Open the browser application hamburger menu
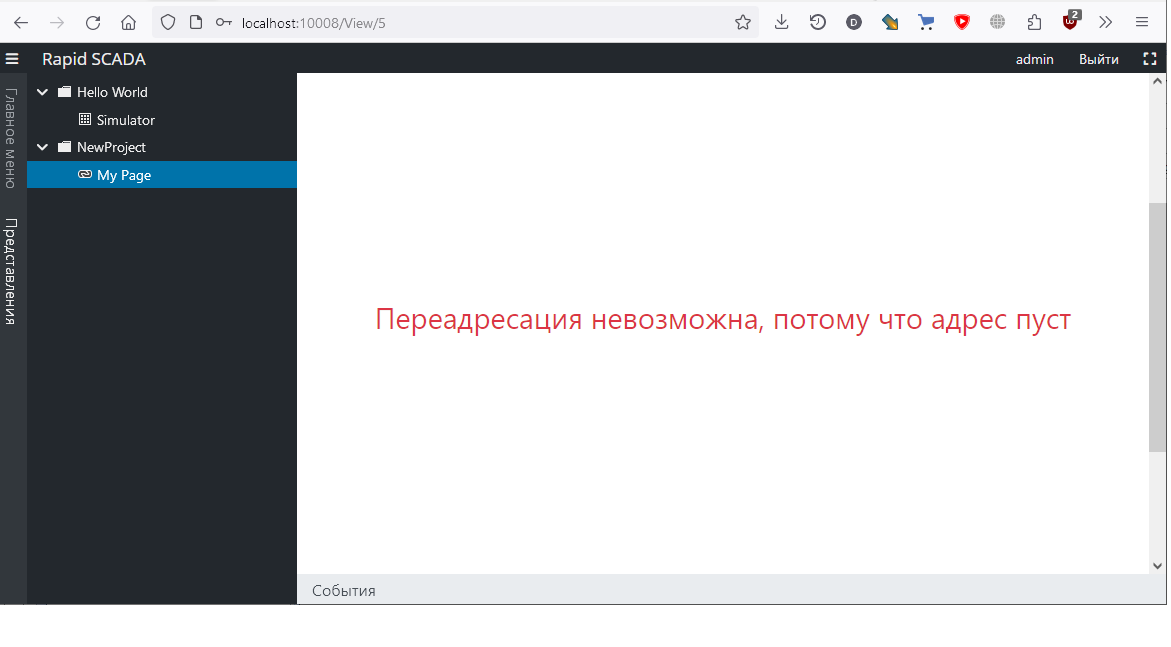 [1142, 22]
